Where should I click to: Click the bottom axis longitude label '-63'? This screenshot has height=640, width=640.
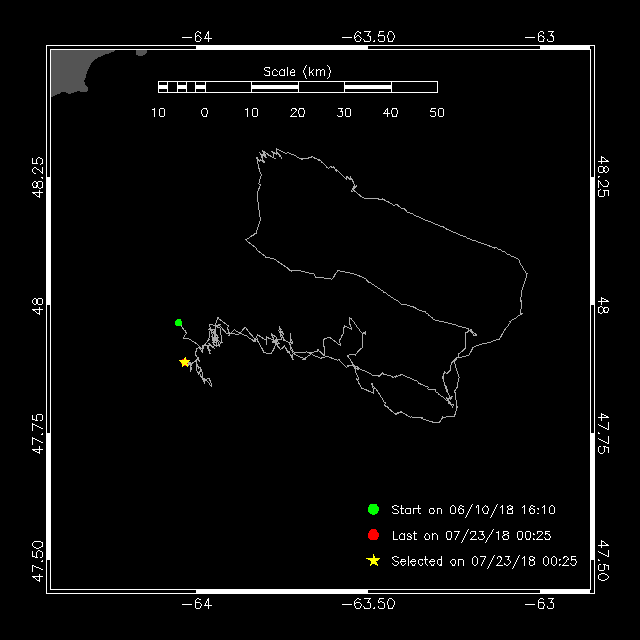(540, 604)
